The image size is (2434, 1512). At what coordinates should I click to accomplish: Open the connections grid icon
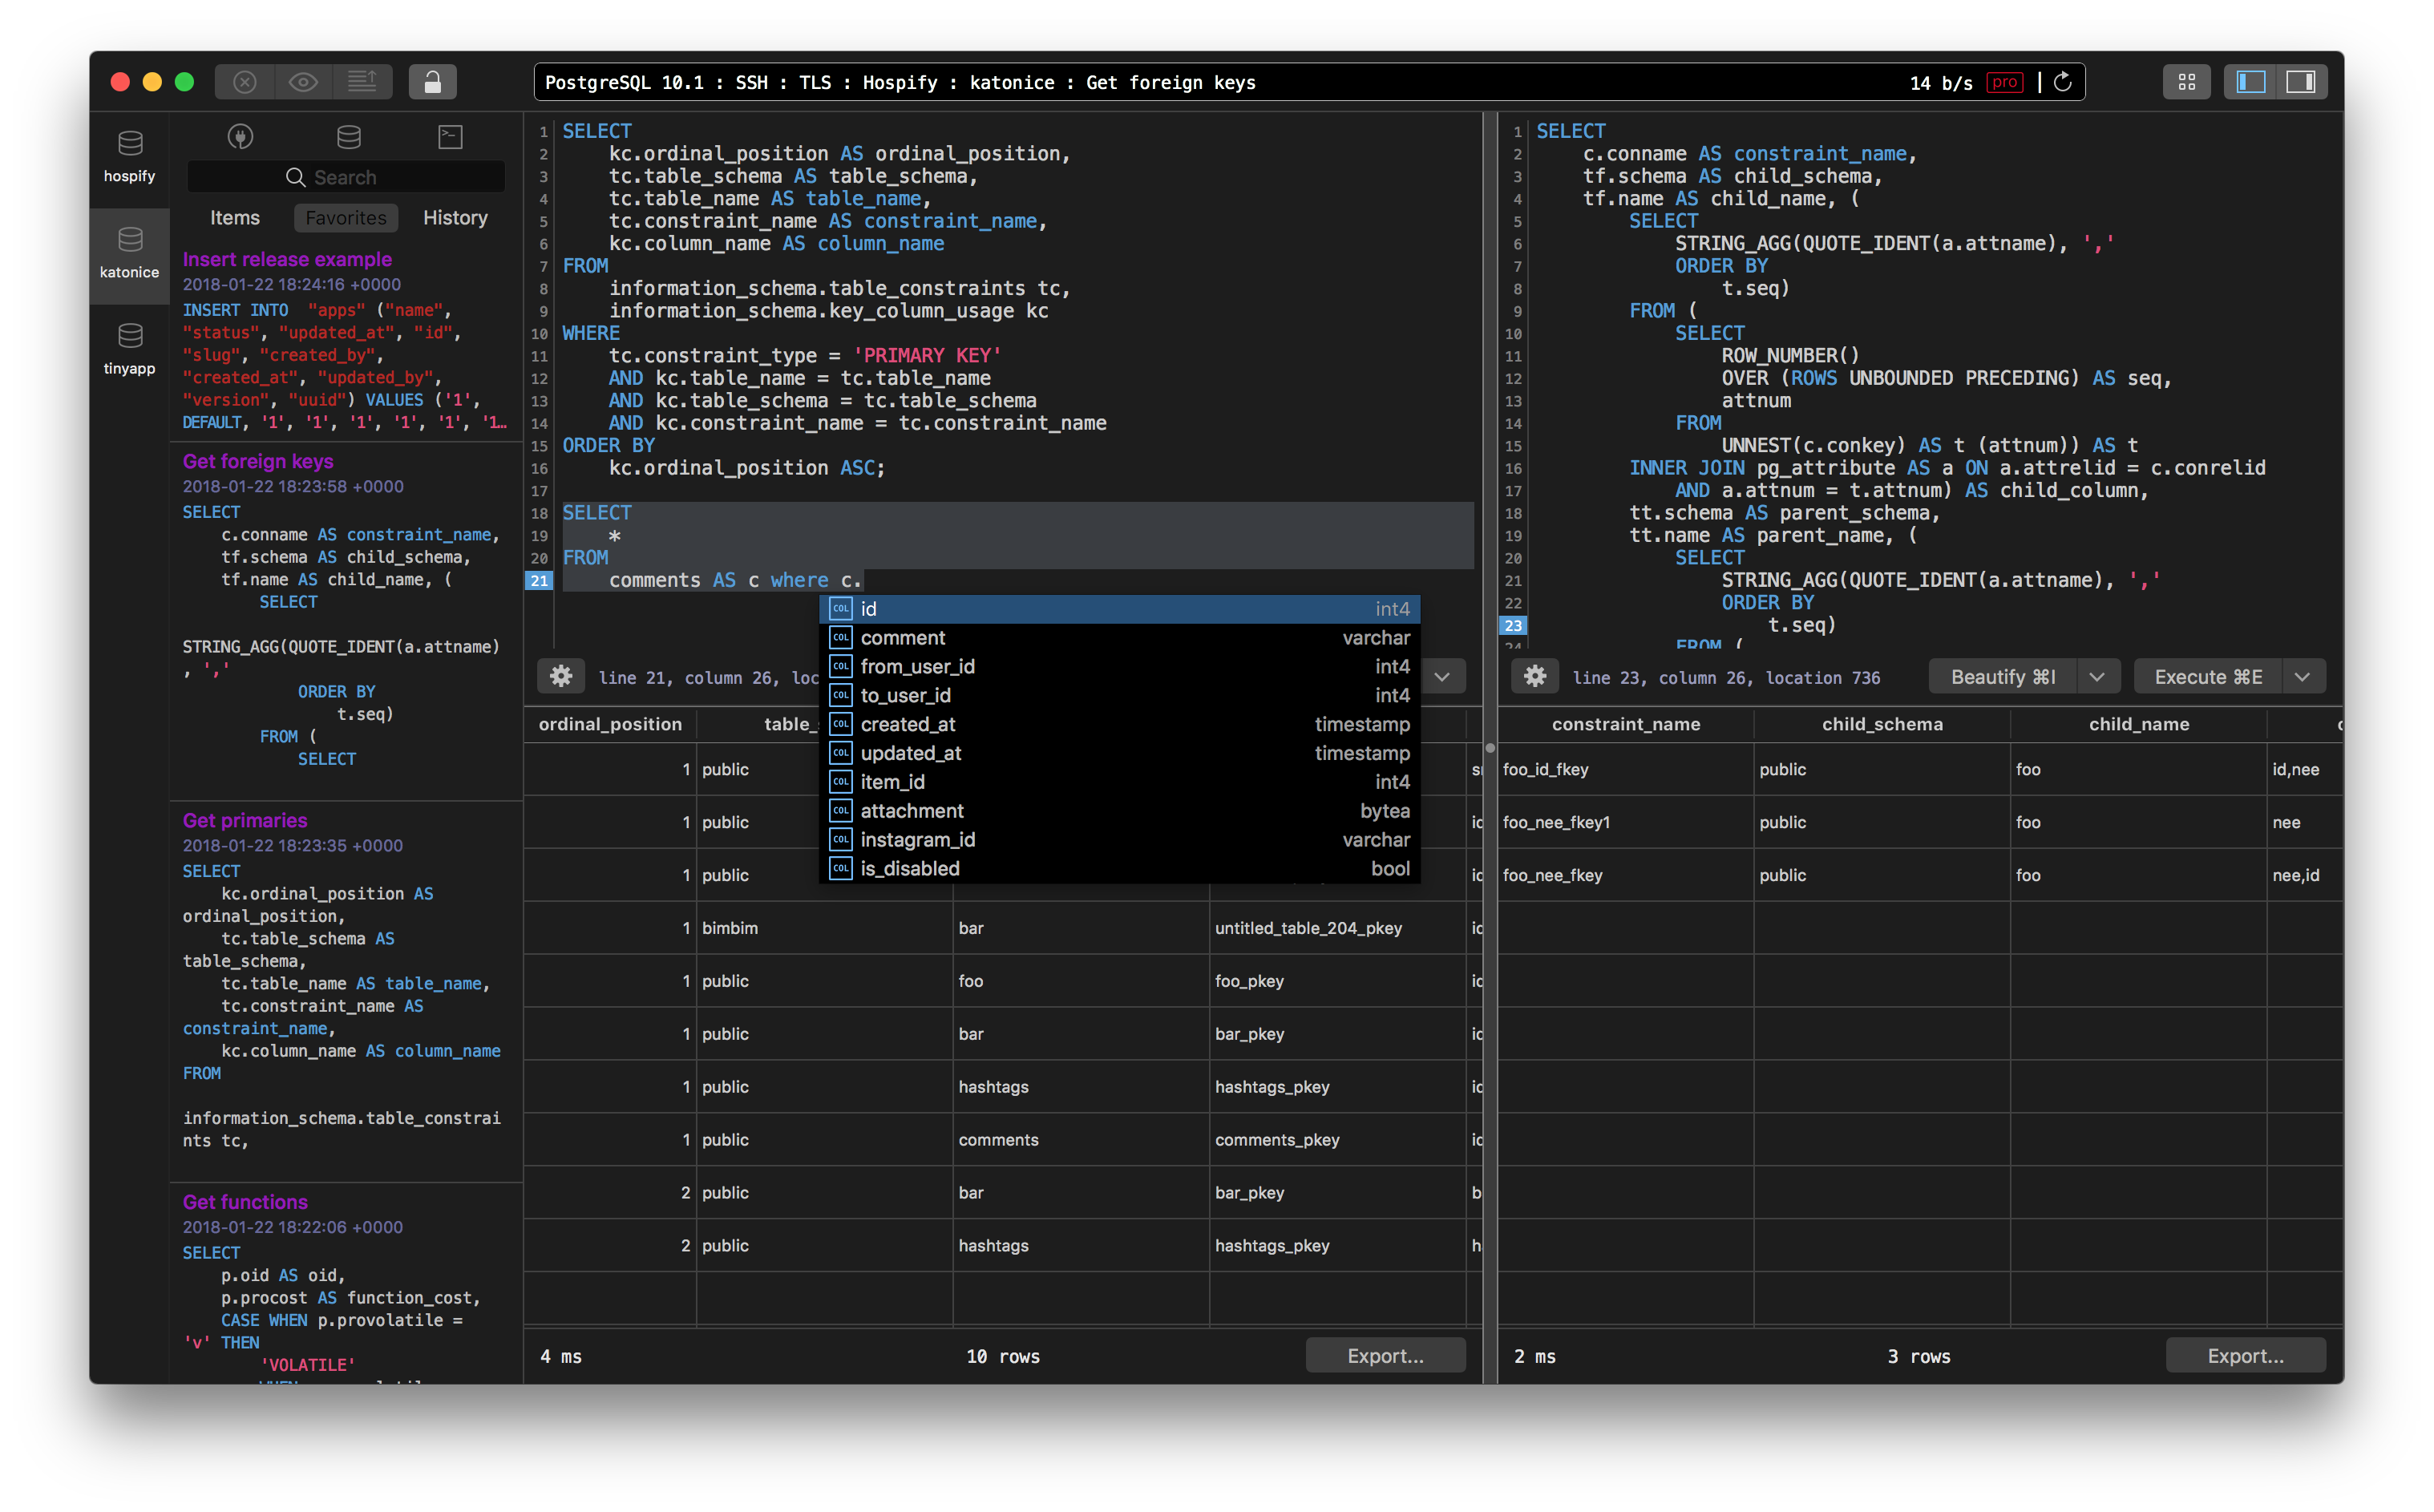click(2186, 82)
